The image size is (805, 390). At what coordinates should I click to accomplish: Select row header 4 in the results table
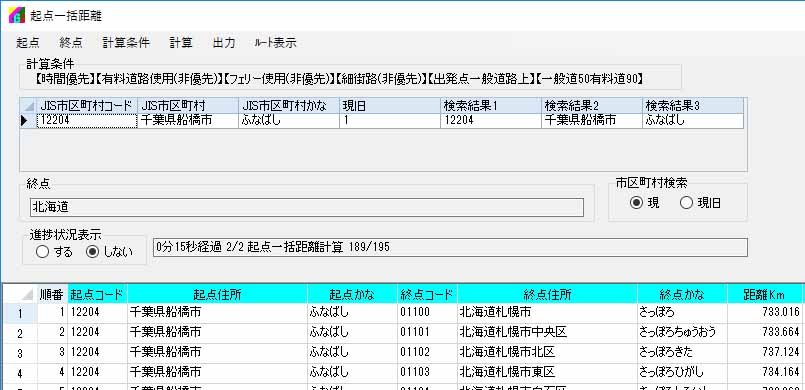[x=20, y=372]
